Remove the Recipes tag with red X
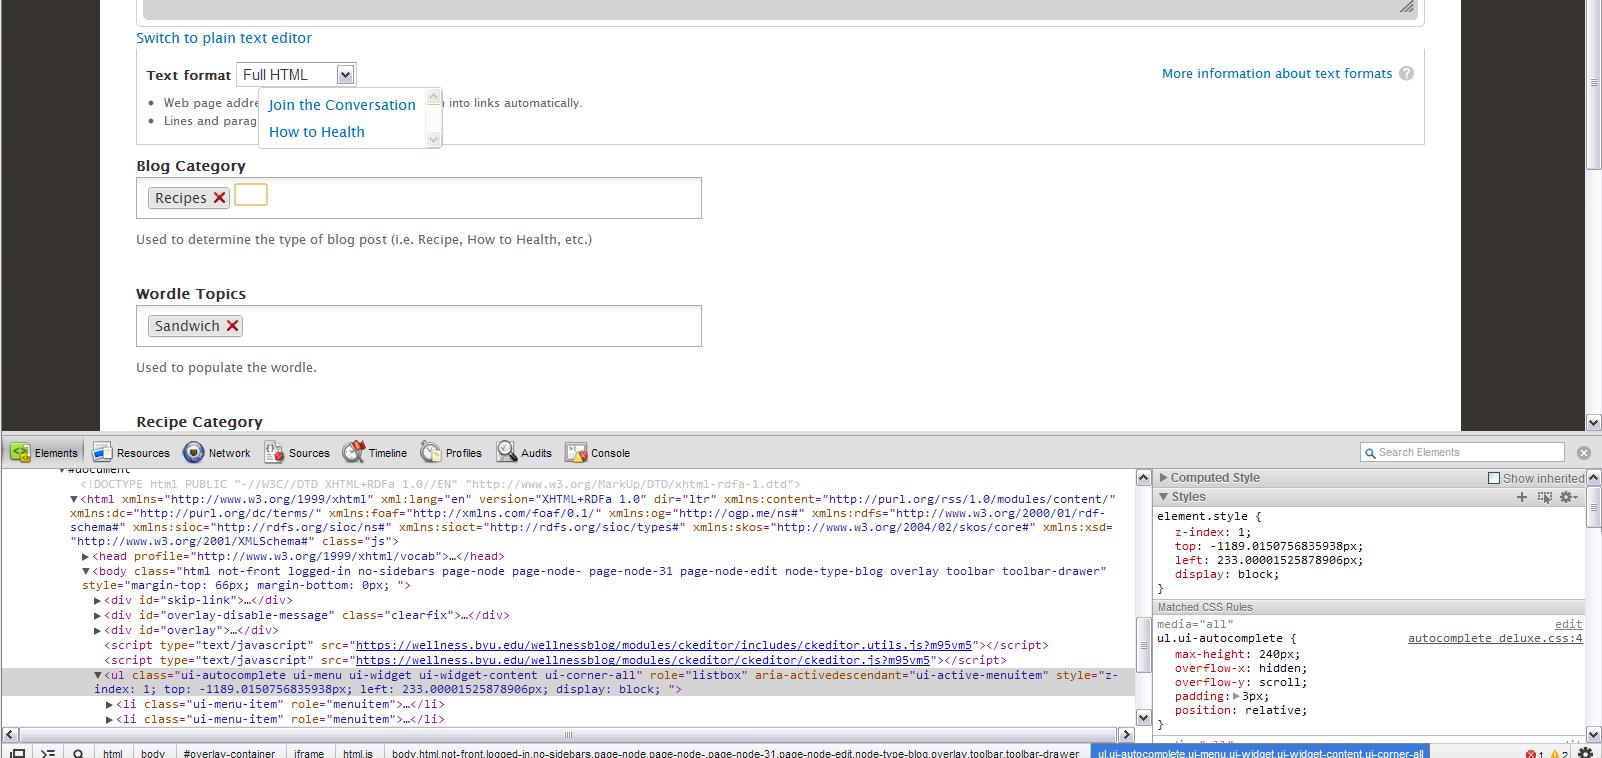 220,198
